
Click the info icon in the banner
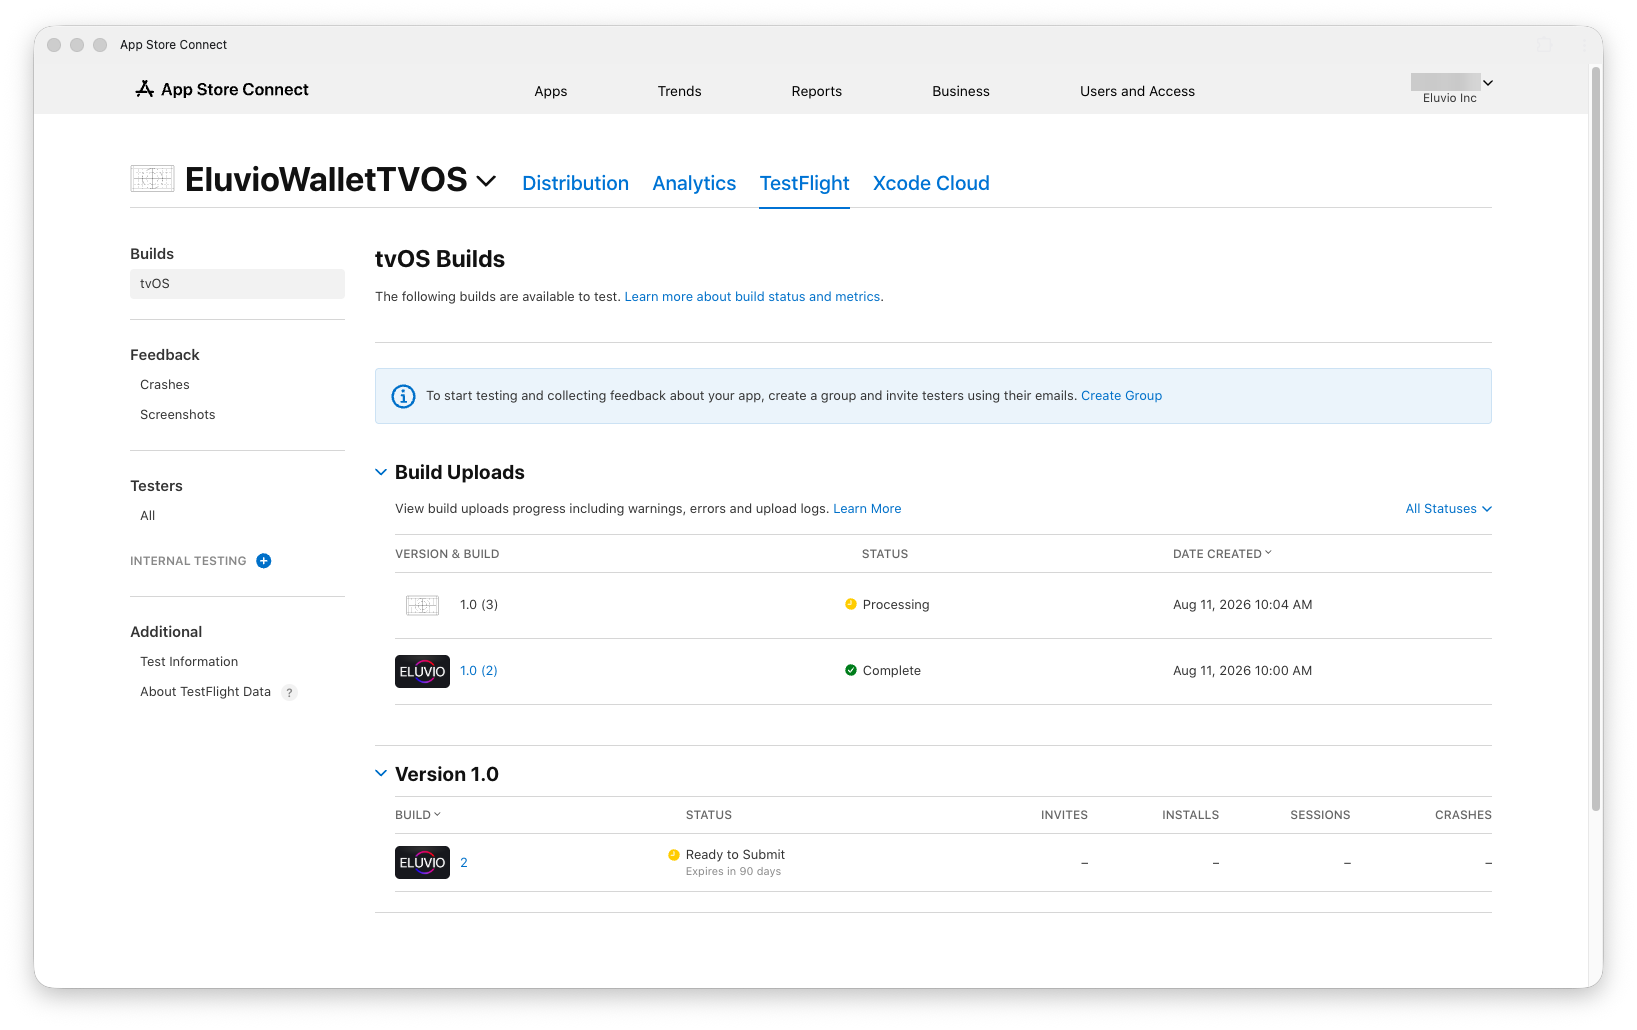click(x=403, y=396)
